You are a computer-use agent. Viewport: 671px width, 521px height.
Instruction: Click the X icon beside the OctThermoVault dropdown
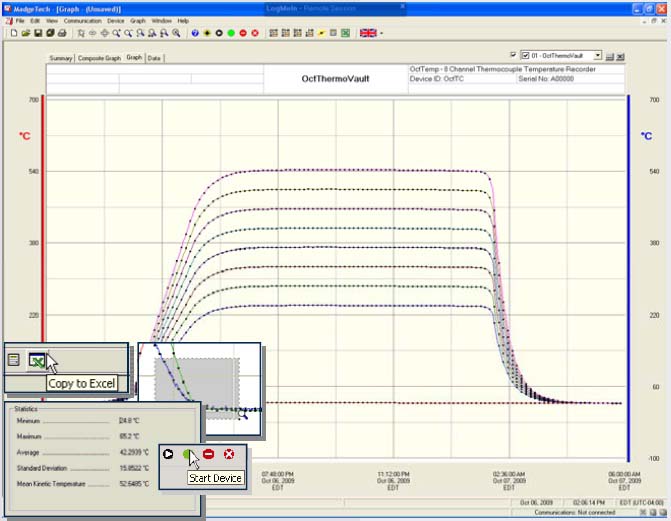[x=621, y=56]
